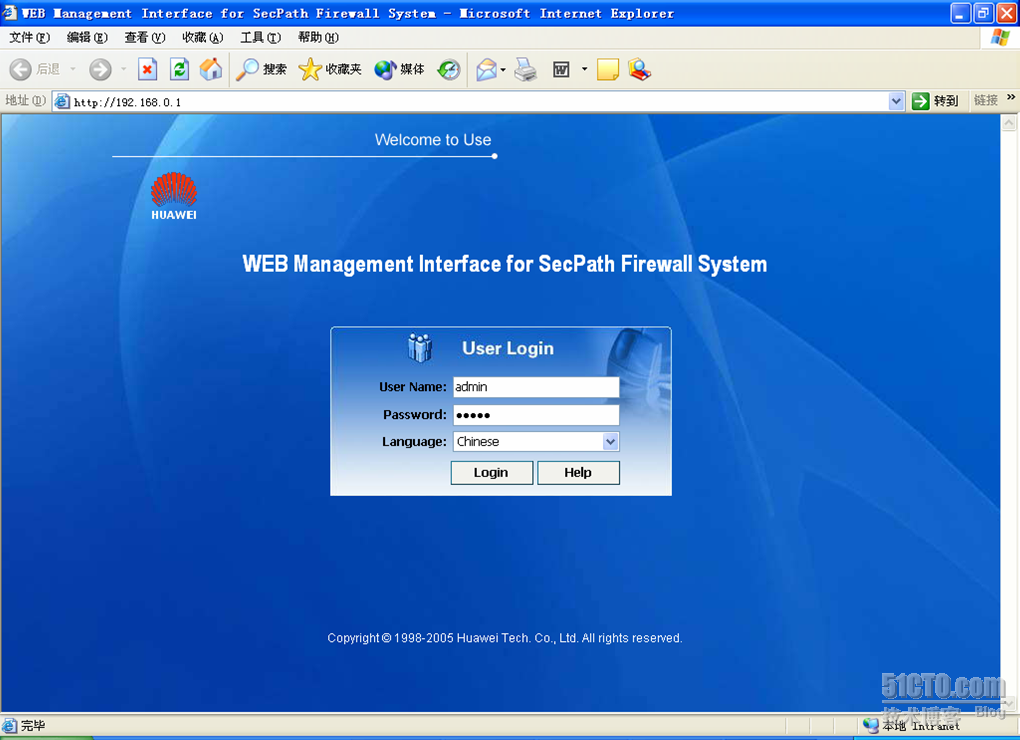Click the 链接 Links label
The image size is (1020, 740).
coord(986,100)
